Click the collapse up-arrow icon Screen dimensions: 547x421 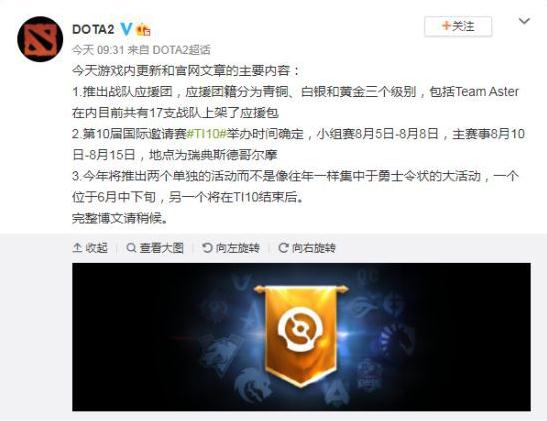[77, 248]
